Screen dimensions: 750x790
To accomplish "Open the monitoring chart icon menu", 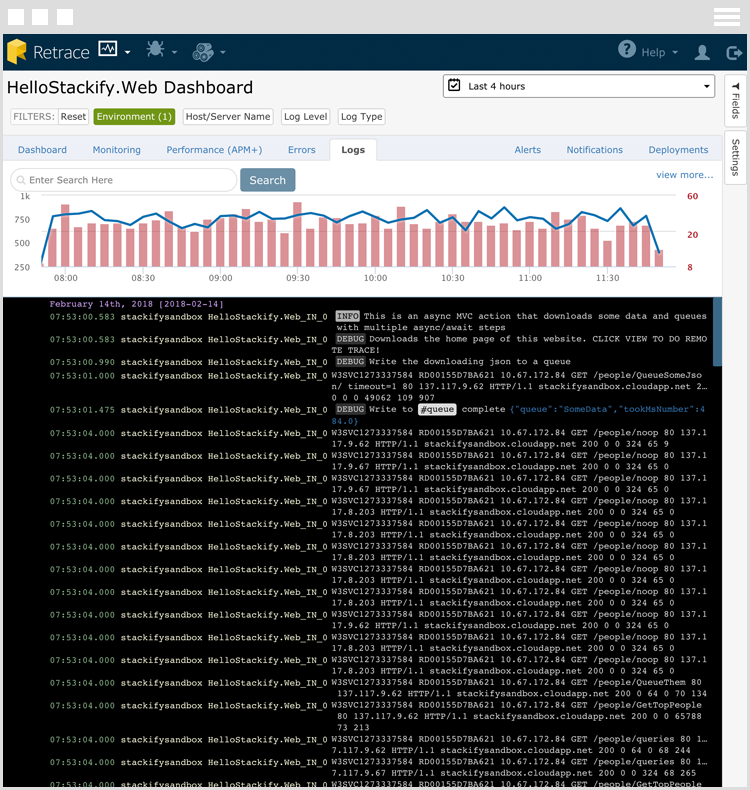I will click(108, 49).
